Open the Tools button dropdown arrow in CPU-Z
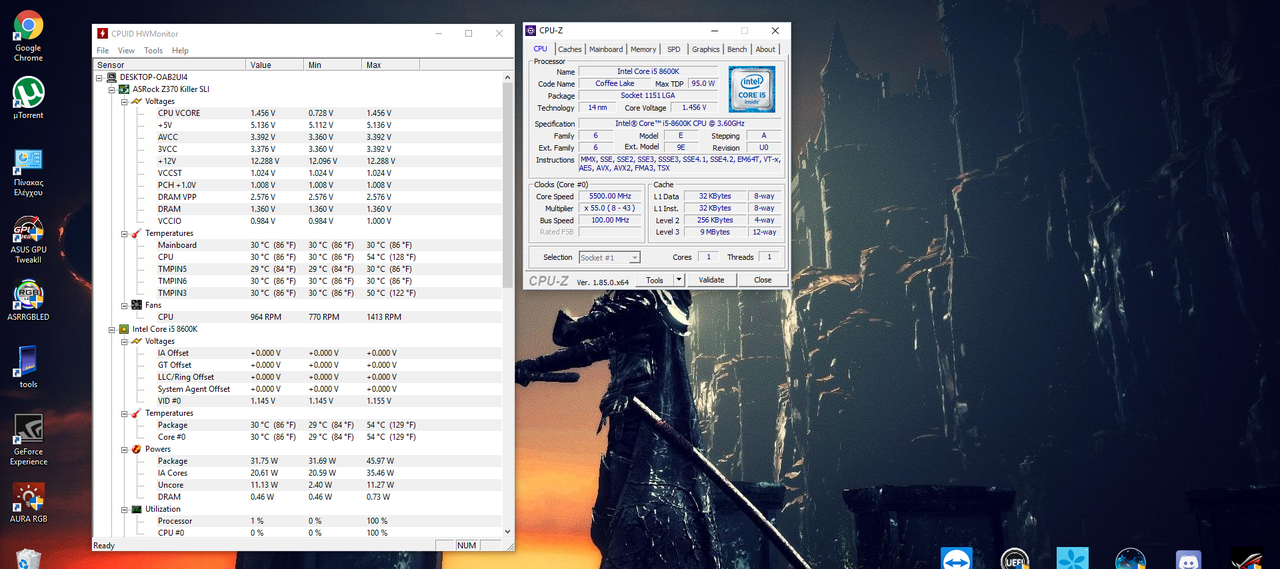Viewport: 1280px width, 569px height. [x=679, y=280]
